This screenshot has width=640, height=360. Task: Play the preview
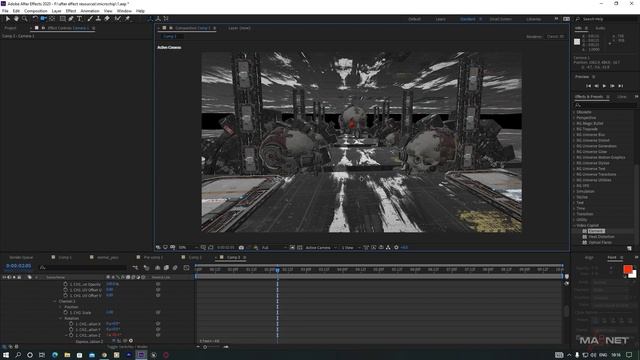coord(604,86)
